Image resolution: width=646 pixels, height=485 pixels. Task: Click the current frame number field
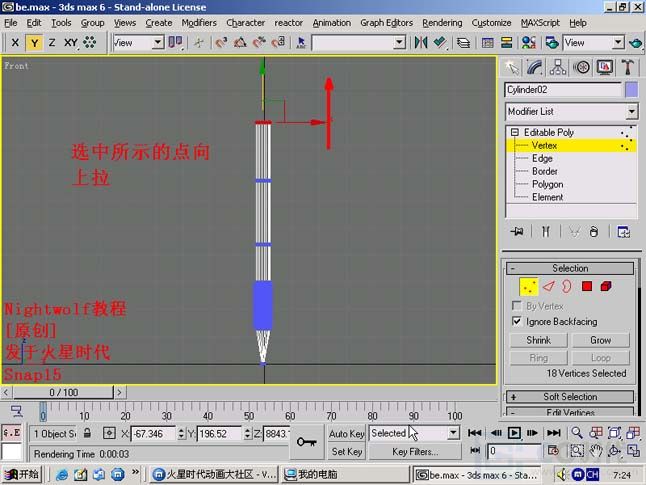click(x=514, y=451)
